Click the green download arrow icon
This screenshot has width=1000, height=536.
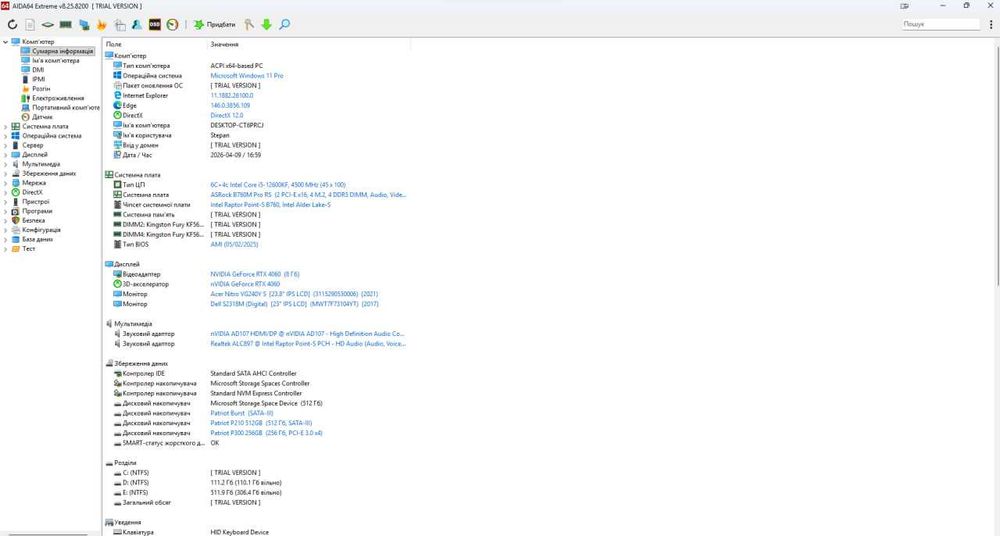tap(267, 24)
